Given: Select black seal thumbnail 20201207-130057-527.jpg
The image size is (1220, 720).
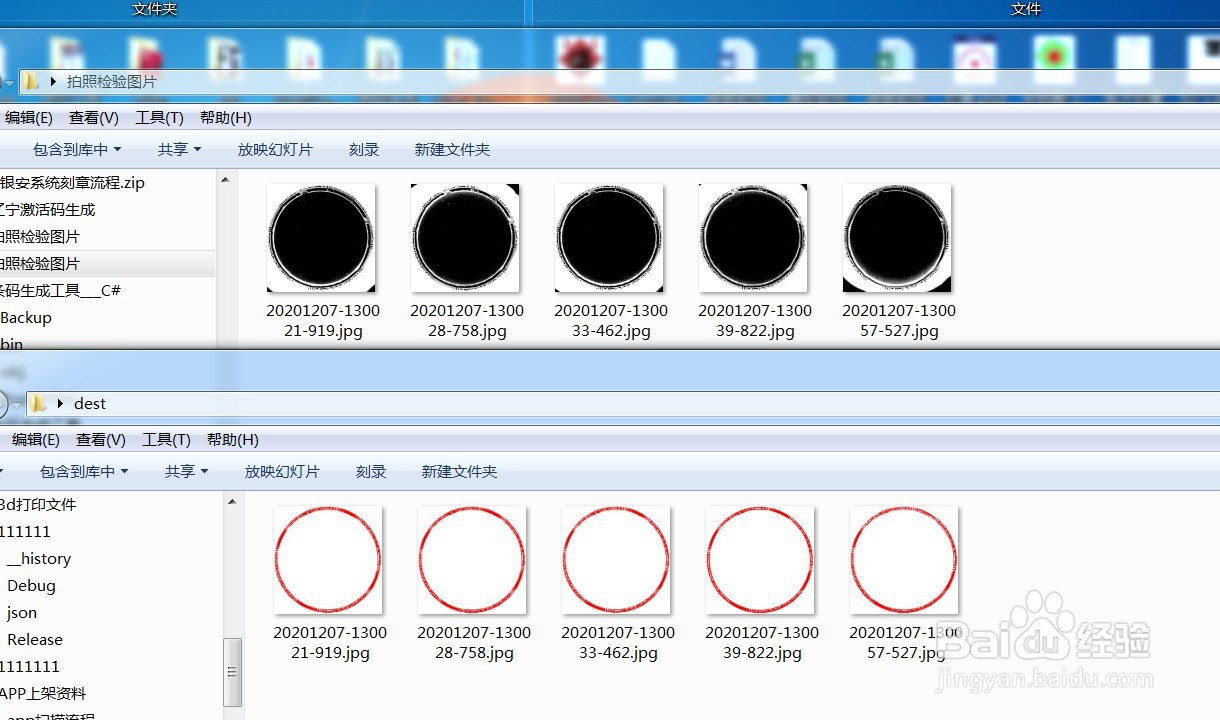Looking at the screenshot, I should point(897,238).
